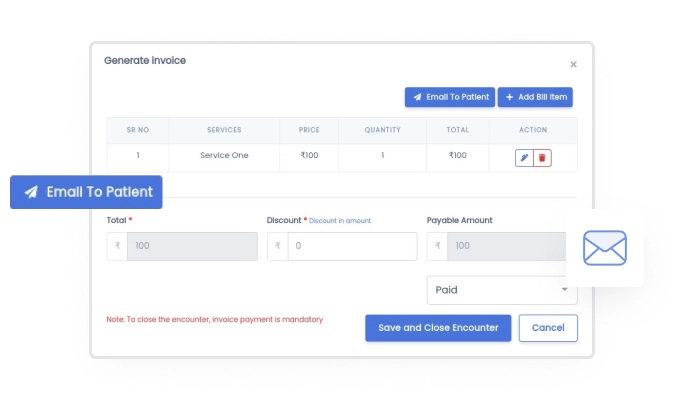Screen dimensions: 684x400
Task: Click the Total amount input field
Action: pyautogui.click(x=191, y=246)
